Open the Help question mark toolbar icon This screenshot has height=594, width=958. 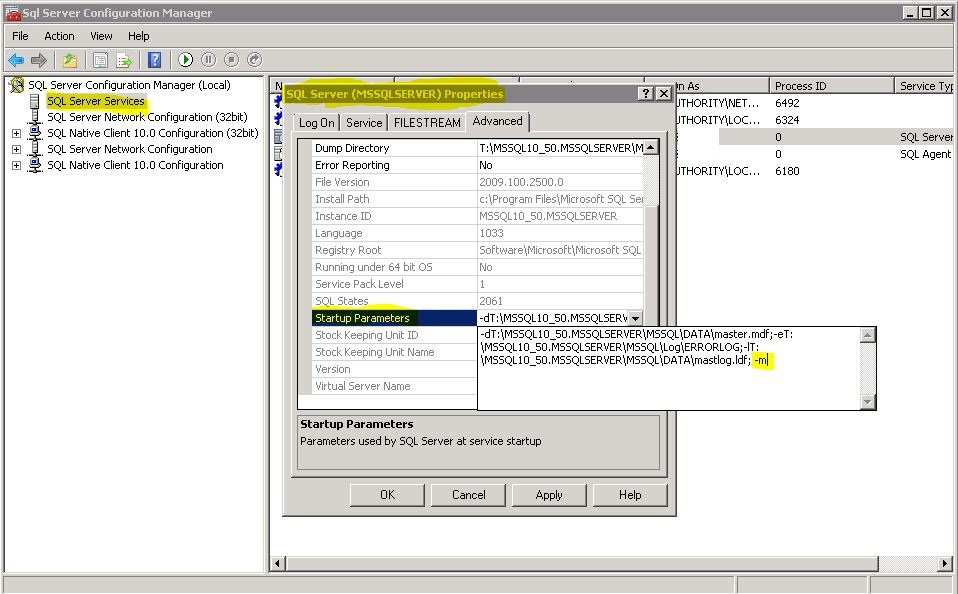pyautogui.click(x=155, y=60)
